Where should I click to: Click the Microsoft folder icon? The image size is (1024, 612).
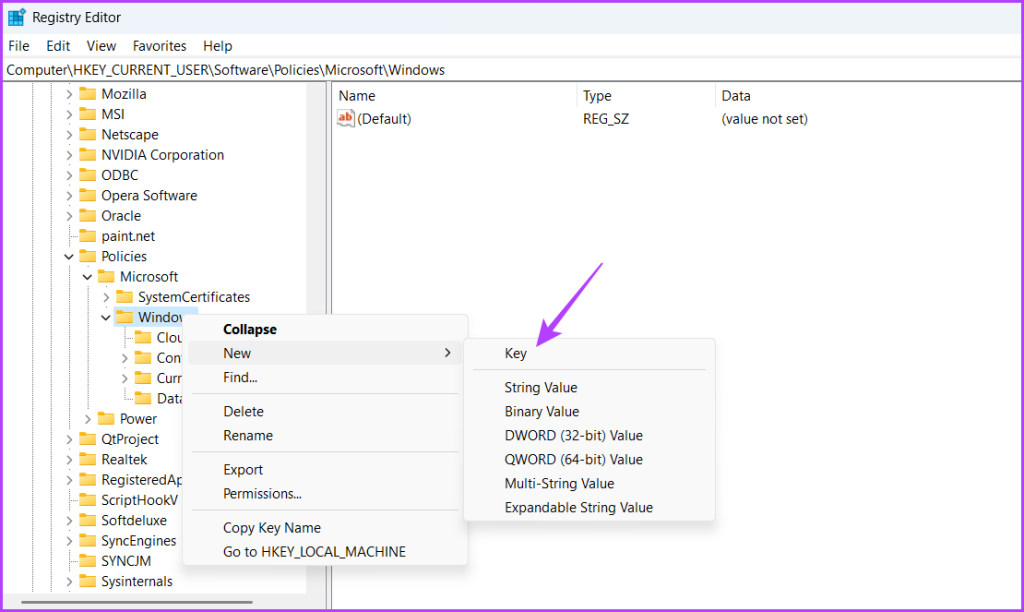(x=106, y=276)
